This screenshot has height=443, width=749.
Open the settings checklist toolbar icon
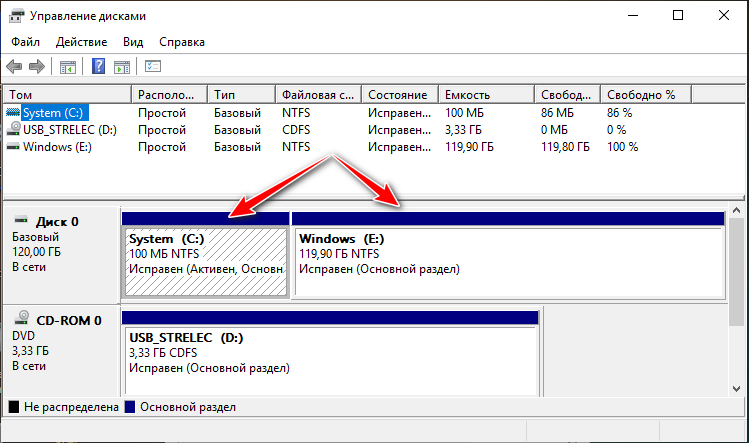[153, 66]
